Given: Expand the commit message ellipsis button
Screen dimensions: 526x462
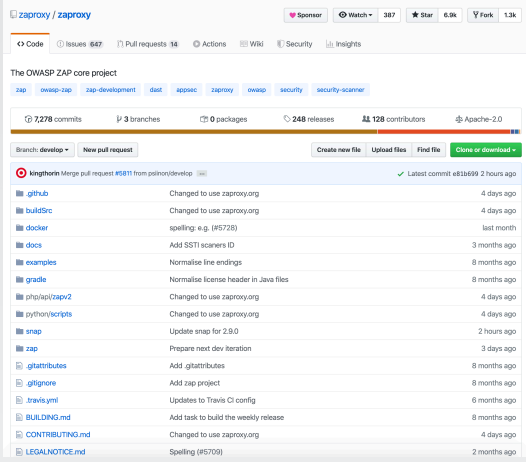Looking at the screenshot, I should (x=202, y=173).
